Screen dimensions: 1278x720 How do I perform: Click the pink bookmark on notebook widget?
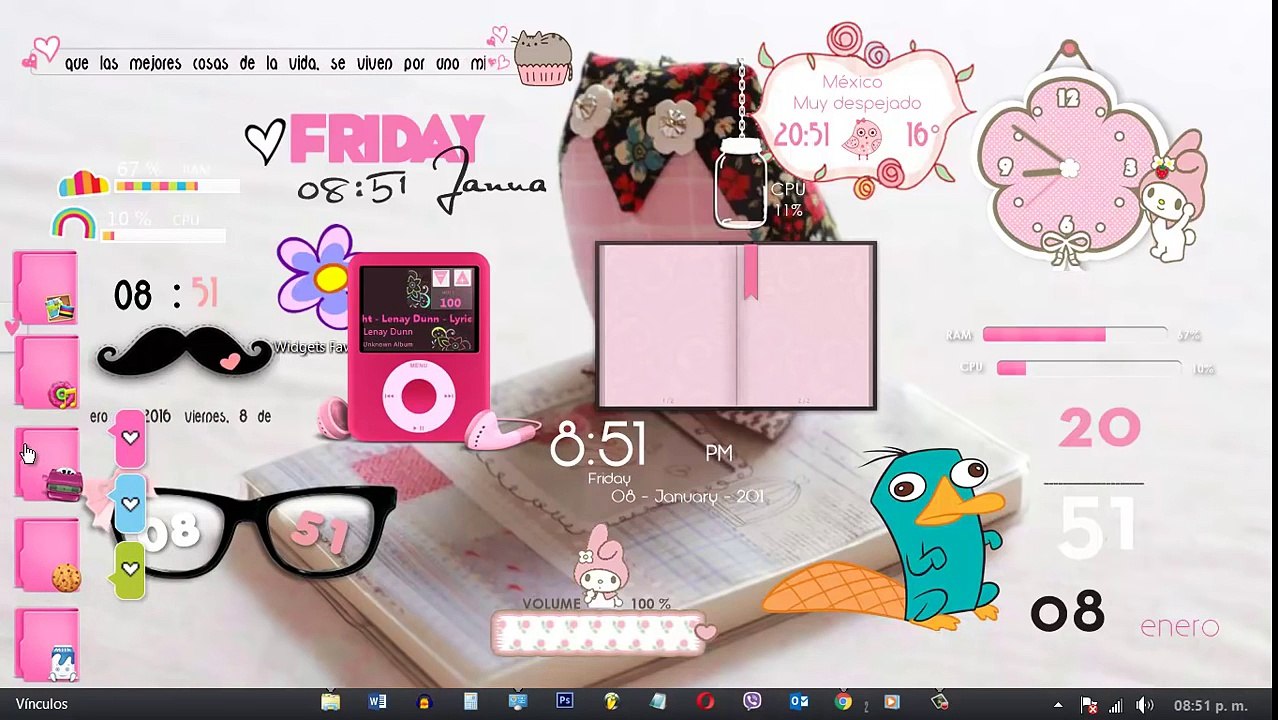750,272
